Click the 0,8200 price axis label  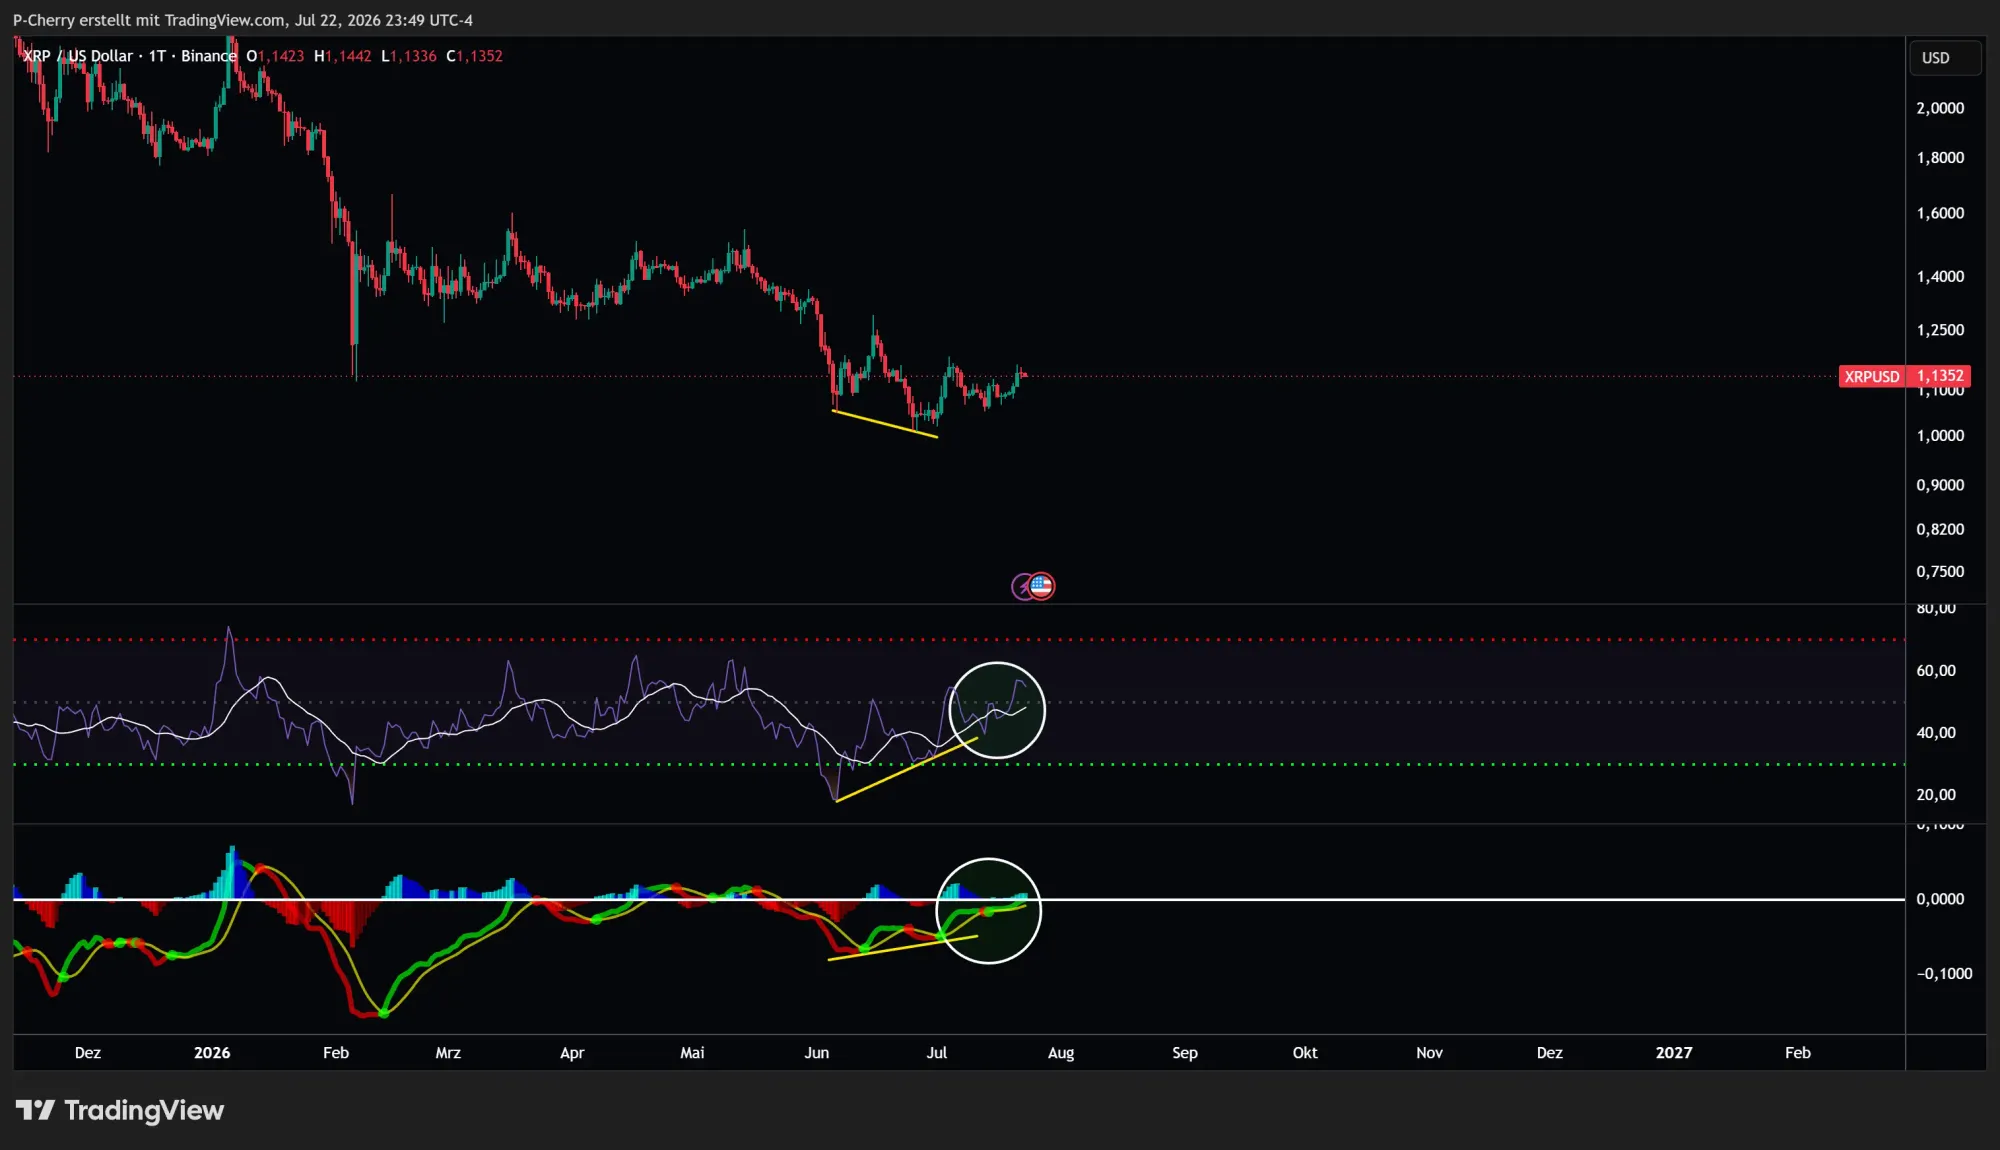[x=1940, y=529]
